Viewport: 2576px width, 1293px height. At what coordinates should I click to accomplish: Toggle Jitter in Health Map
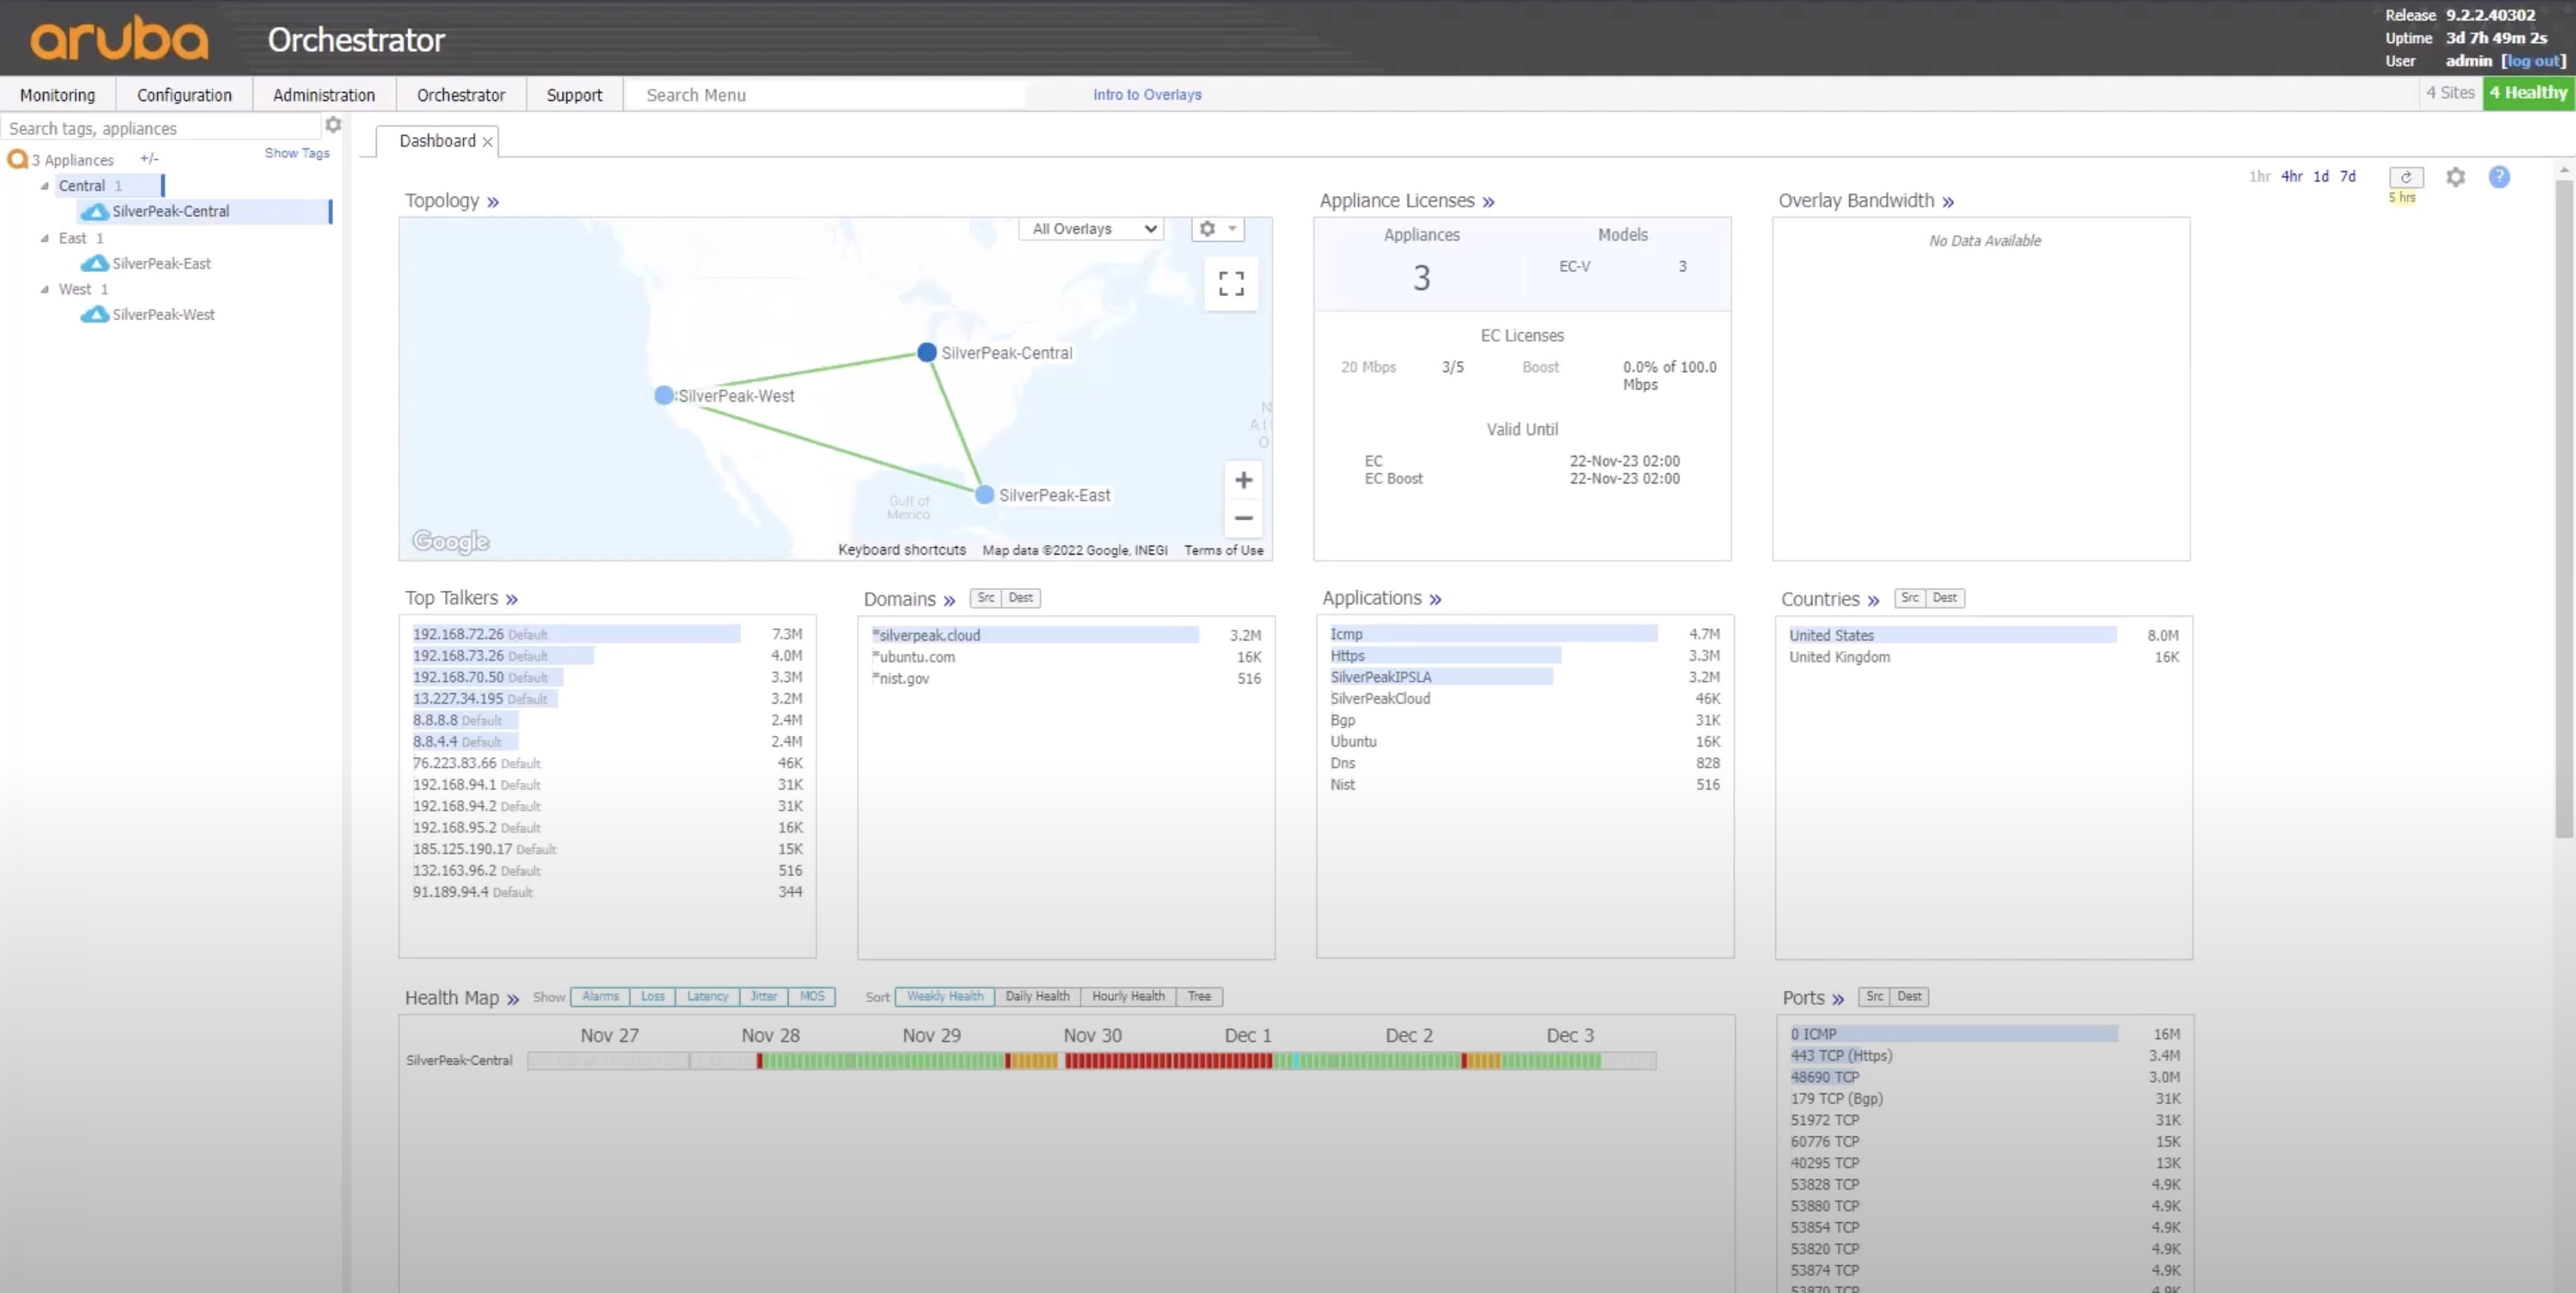pyautogui.click(x=763, y=997)
